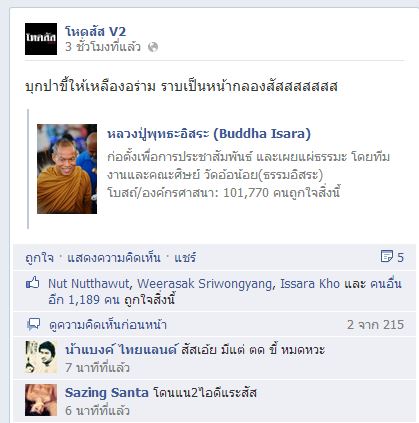This screenshot has width=419, height=423.
Task: Click the note icon beside the share count 5
Action: point(387,256)
